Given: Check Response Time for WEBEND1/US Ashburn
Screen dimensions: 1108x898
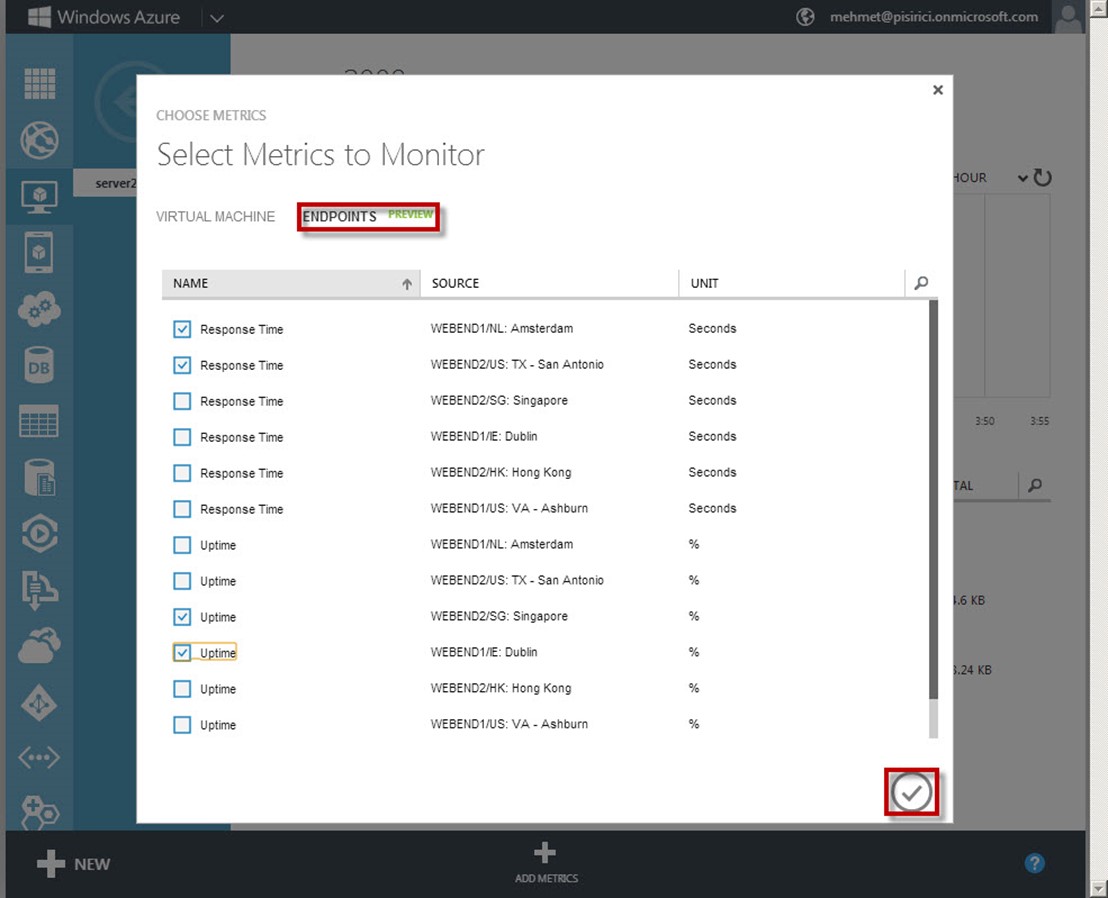Looking at the screenshot, I should pos(182,509).
